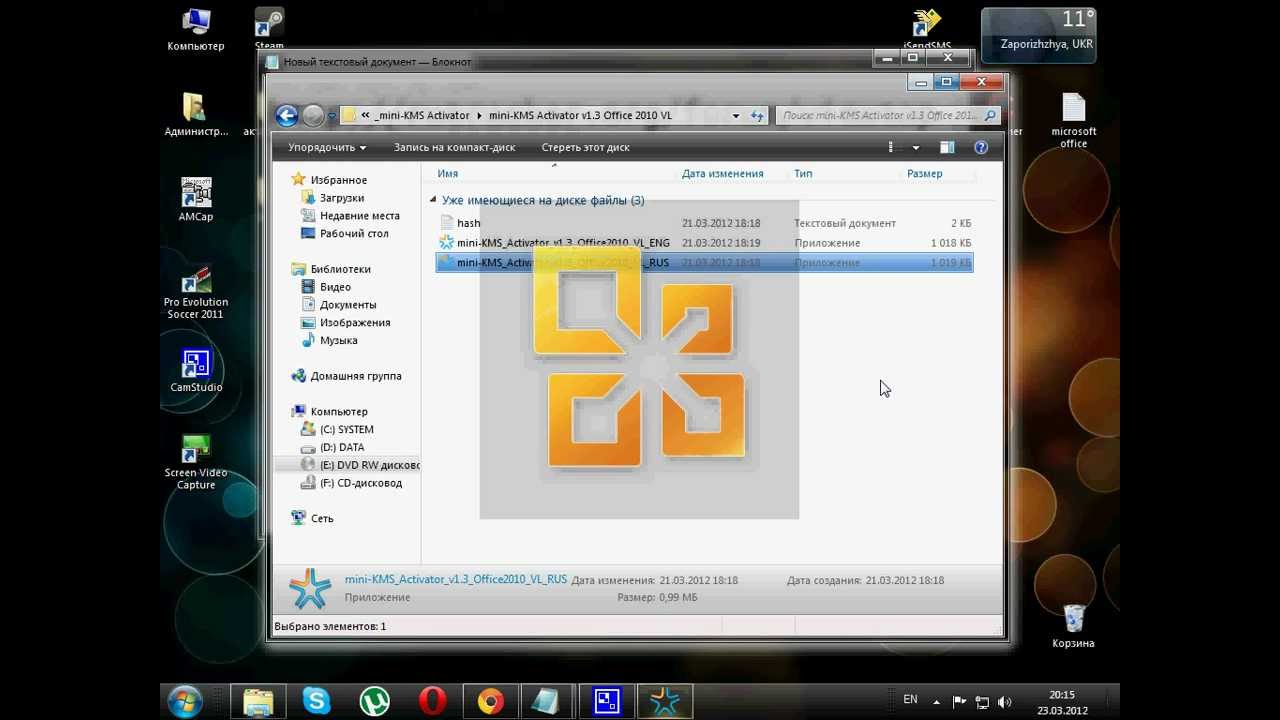Image resolution: width=1280 pixels, height=720 pixels.
Task: Open Домашняя группа in sidebar
Action: (355, 376)
